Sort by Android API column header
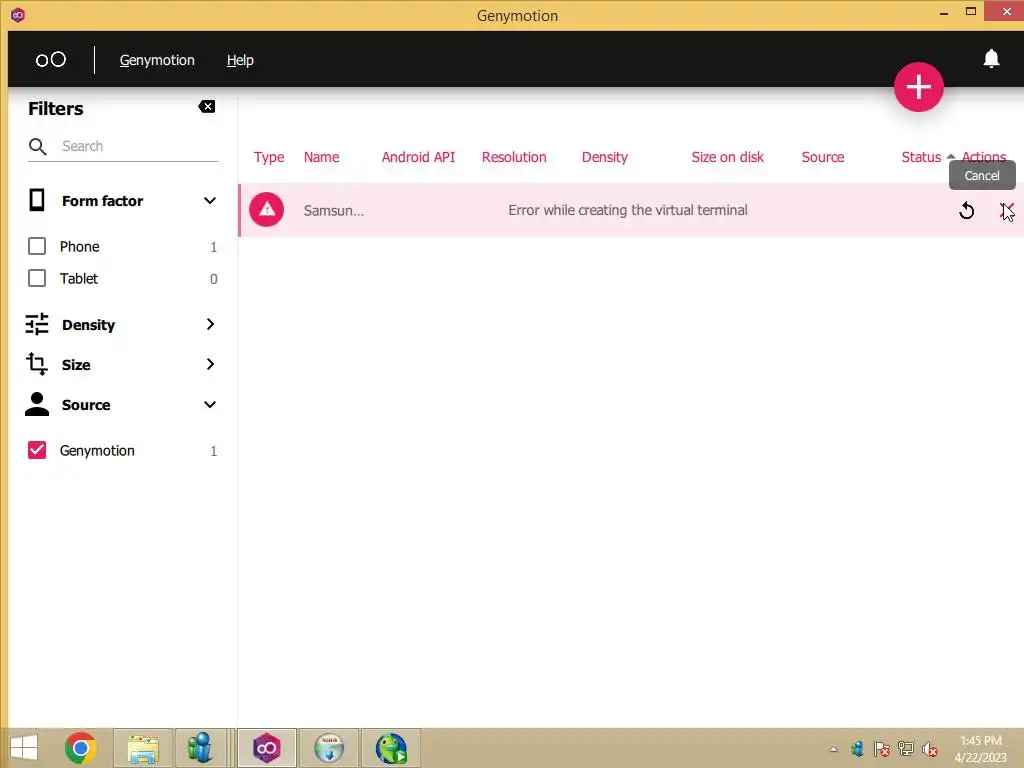 pos(418,157)
